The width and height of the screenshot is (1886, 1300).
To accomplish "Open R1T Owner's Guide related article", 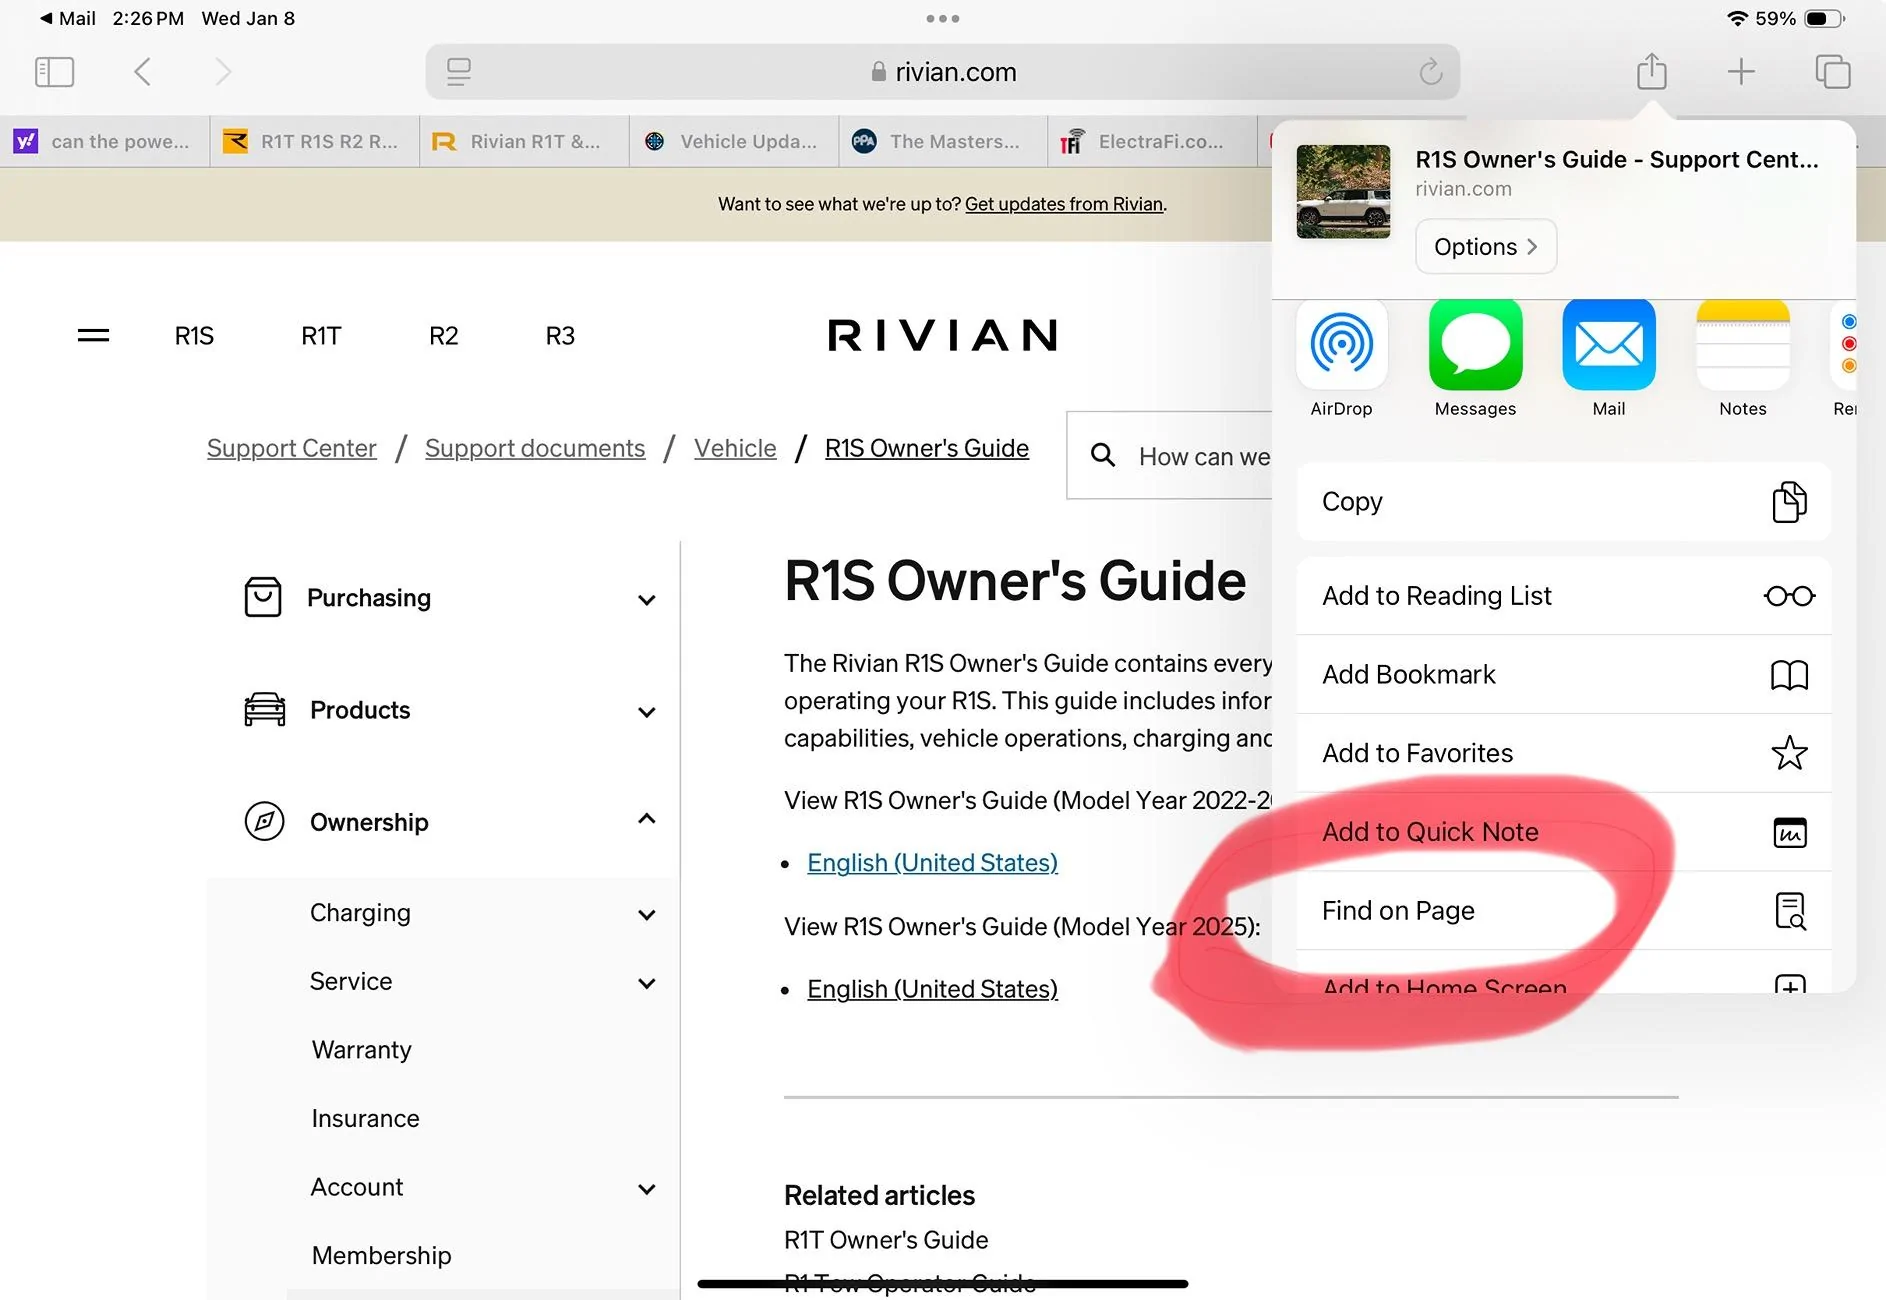I will 886,1241.
